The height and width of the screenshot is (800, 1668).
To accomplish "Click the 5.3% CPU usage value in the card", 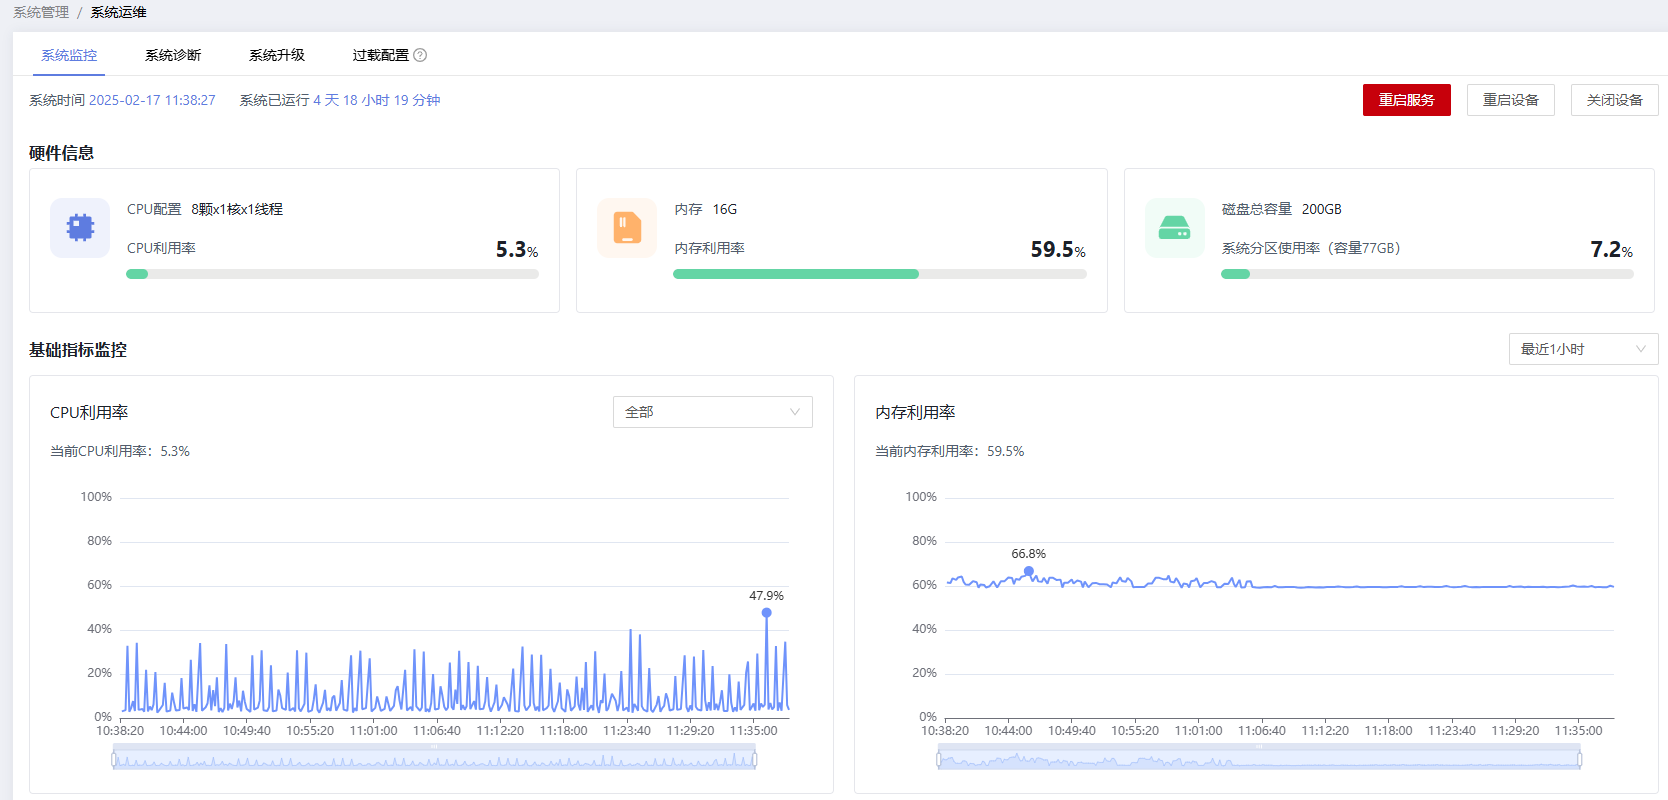I will coord(517,249).
